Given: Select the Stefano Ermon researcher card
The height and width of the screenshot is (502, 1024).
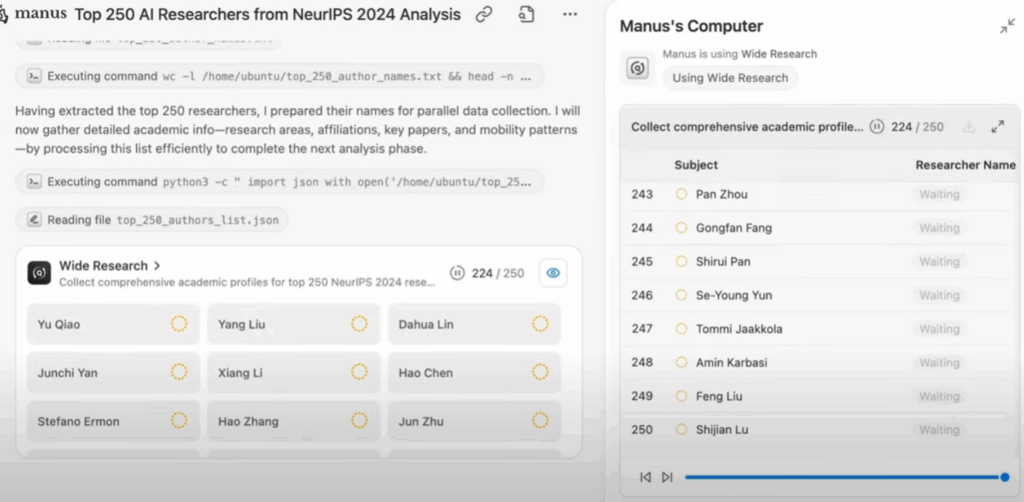Looking at the screenshot, I should (x=113, y=421).
